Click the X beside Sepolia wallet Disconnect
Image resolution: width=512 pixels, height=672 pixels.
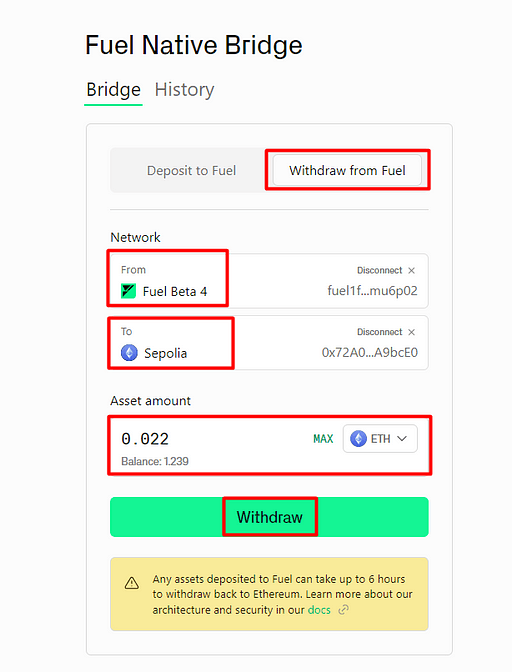[411, 332]
